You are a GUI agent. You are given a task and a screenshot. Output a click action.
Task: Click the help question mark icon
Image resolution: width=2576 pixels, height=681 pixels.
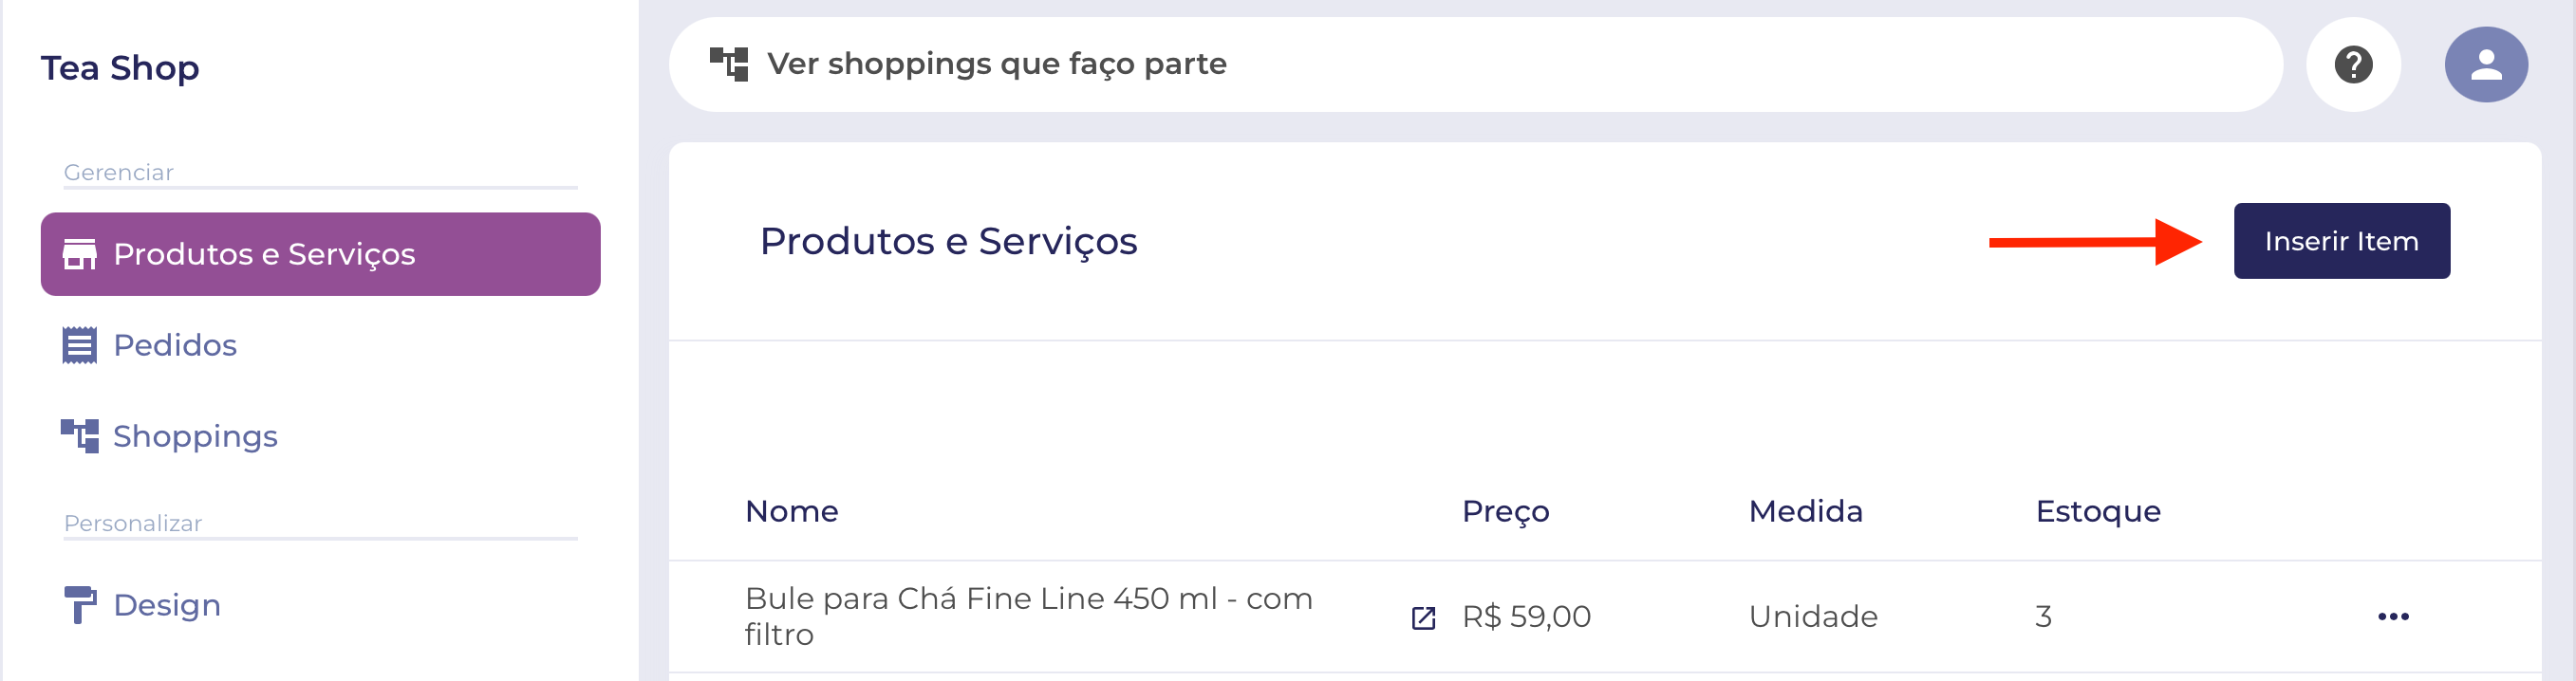point(2353,65)
